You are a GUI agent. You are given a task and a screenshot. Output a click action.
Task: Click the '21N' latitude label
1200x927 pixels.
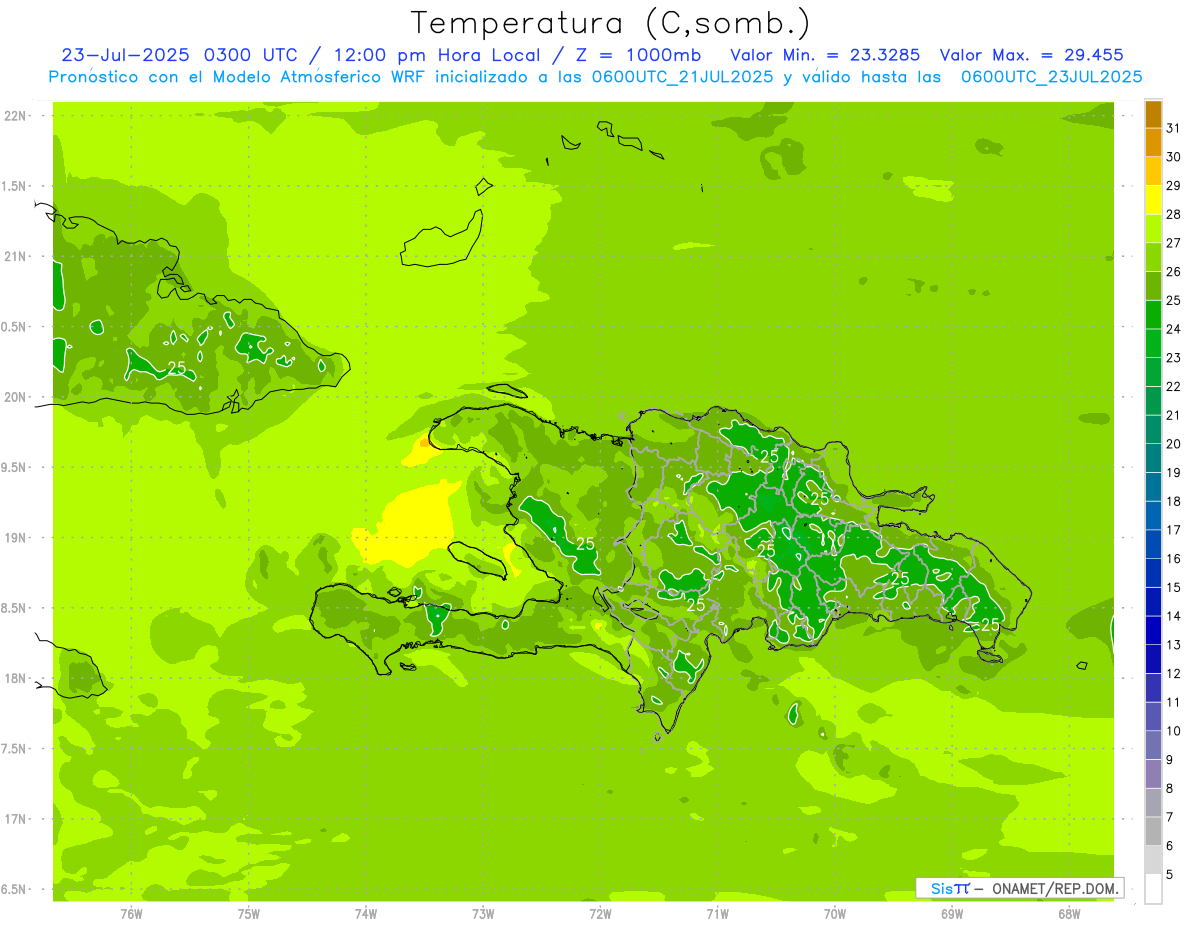click(x=15, y=256)
